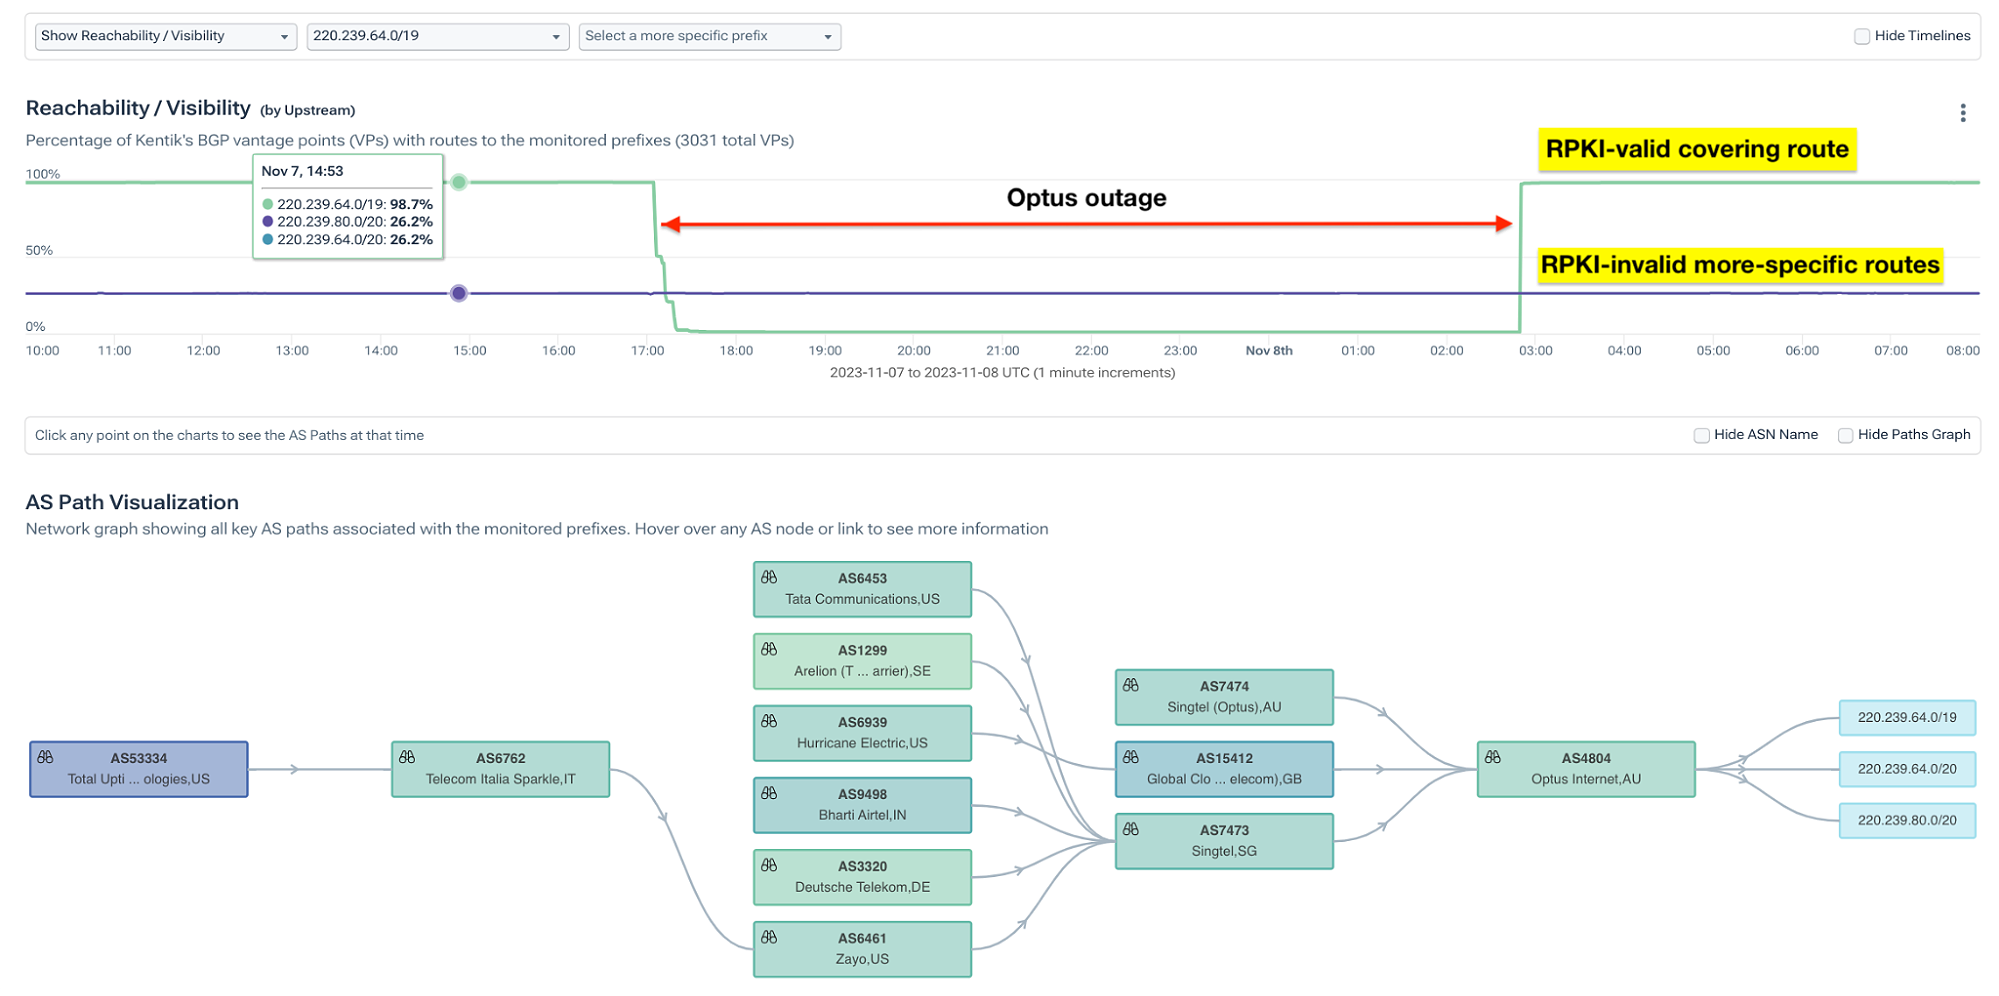Click the AS7473 Singtel,SG node
Viewport: 1999px width, 996px height.
click(1224, 841)
